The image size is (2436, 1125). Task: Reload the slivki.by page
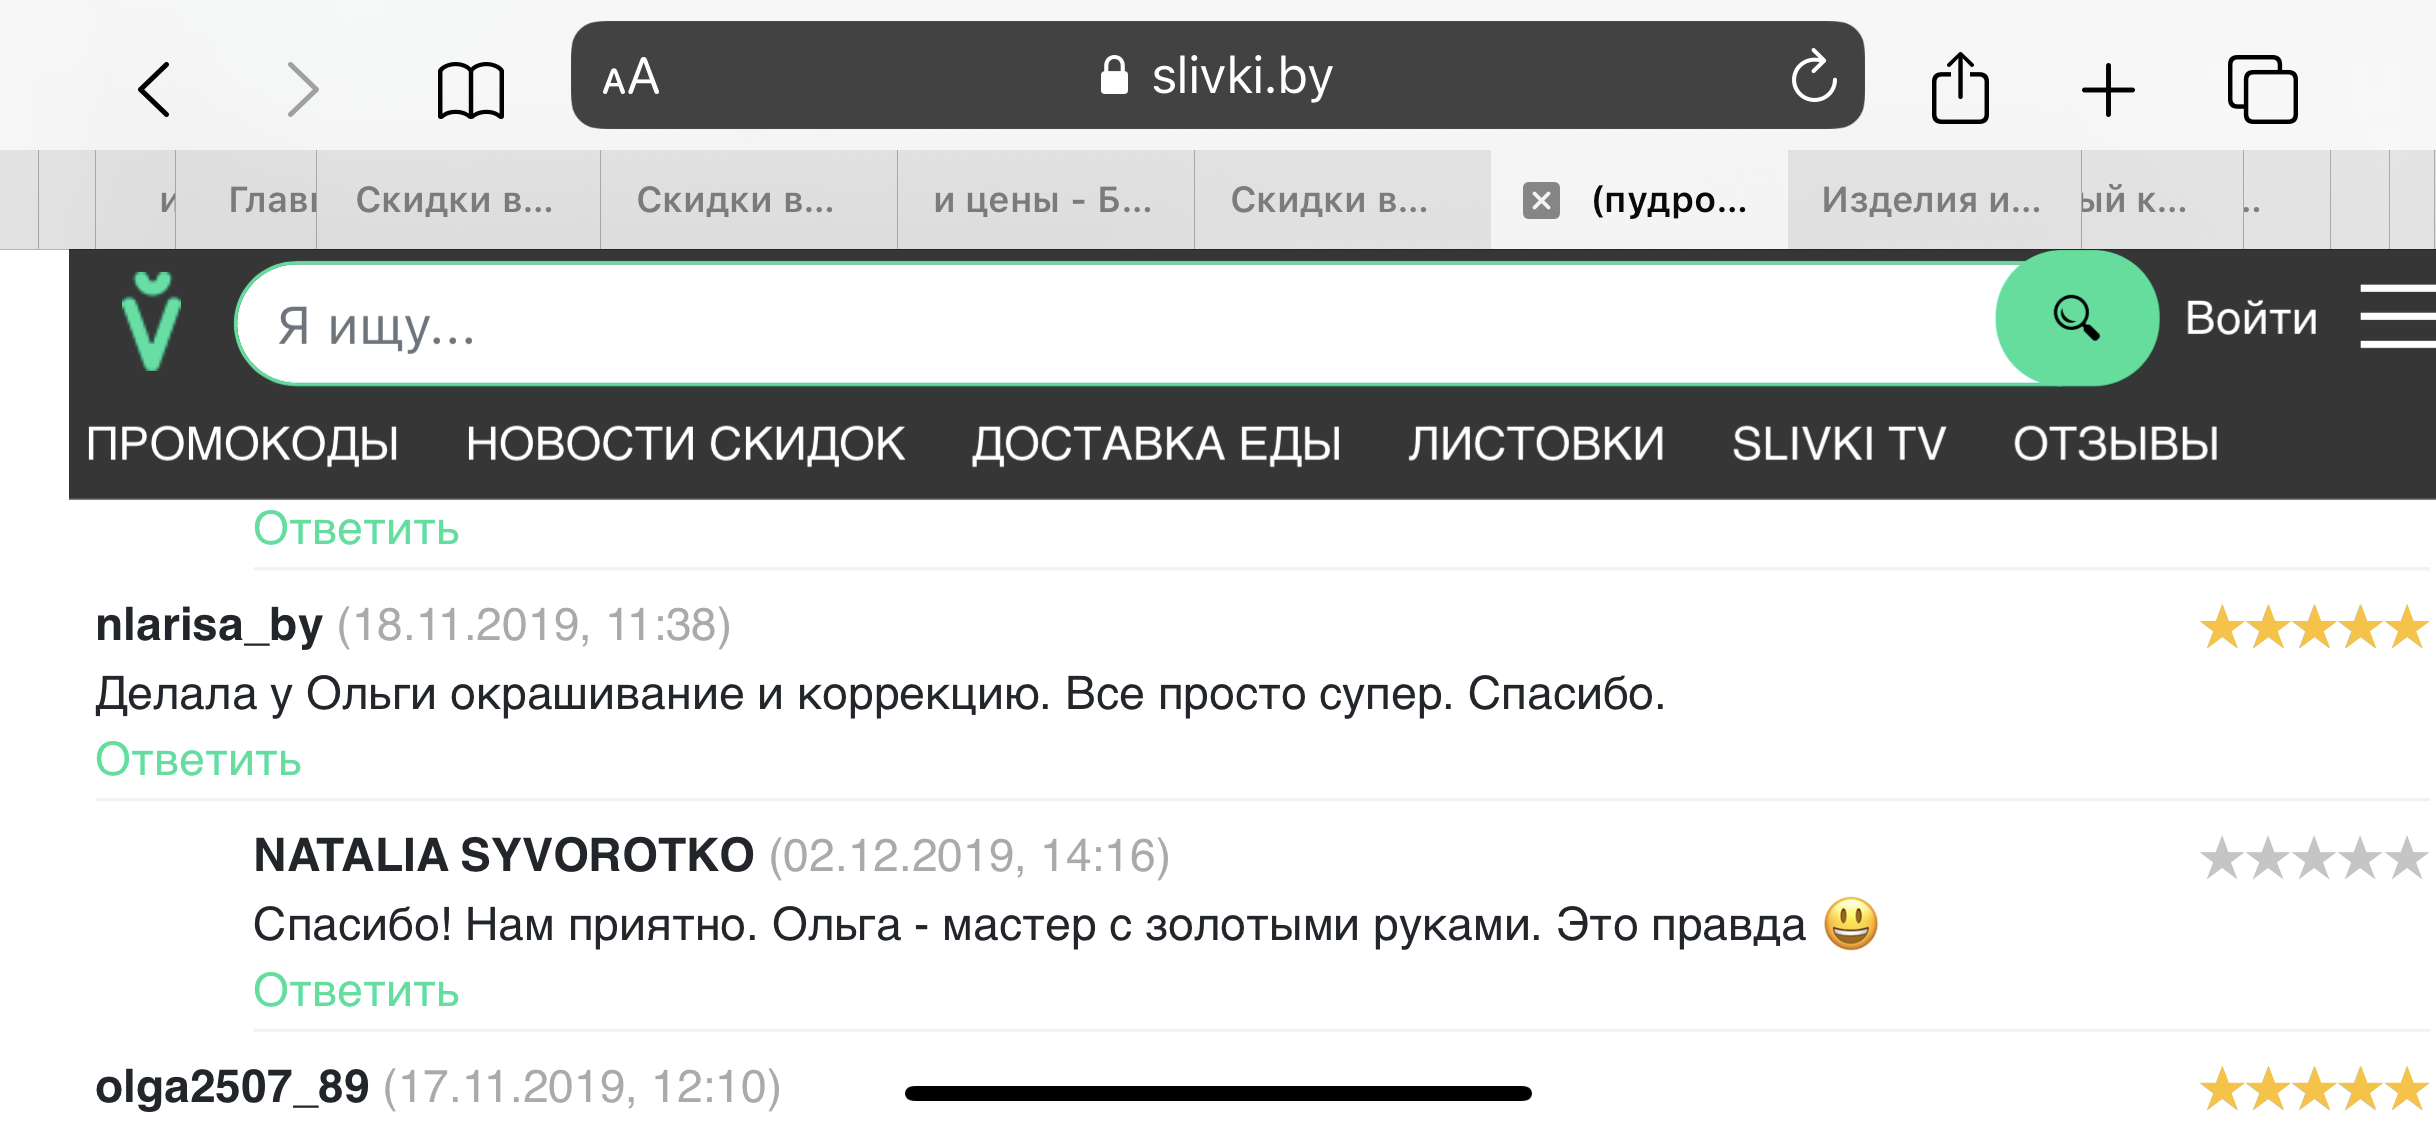click(x=1813, y=77)
